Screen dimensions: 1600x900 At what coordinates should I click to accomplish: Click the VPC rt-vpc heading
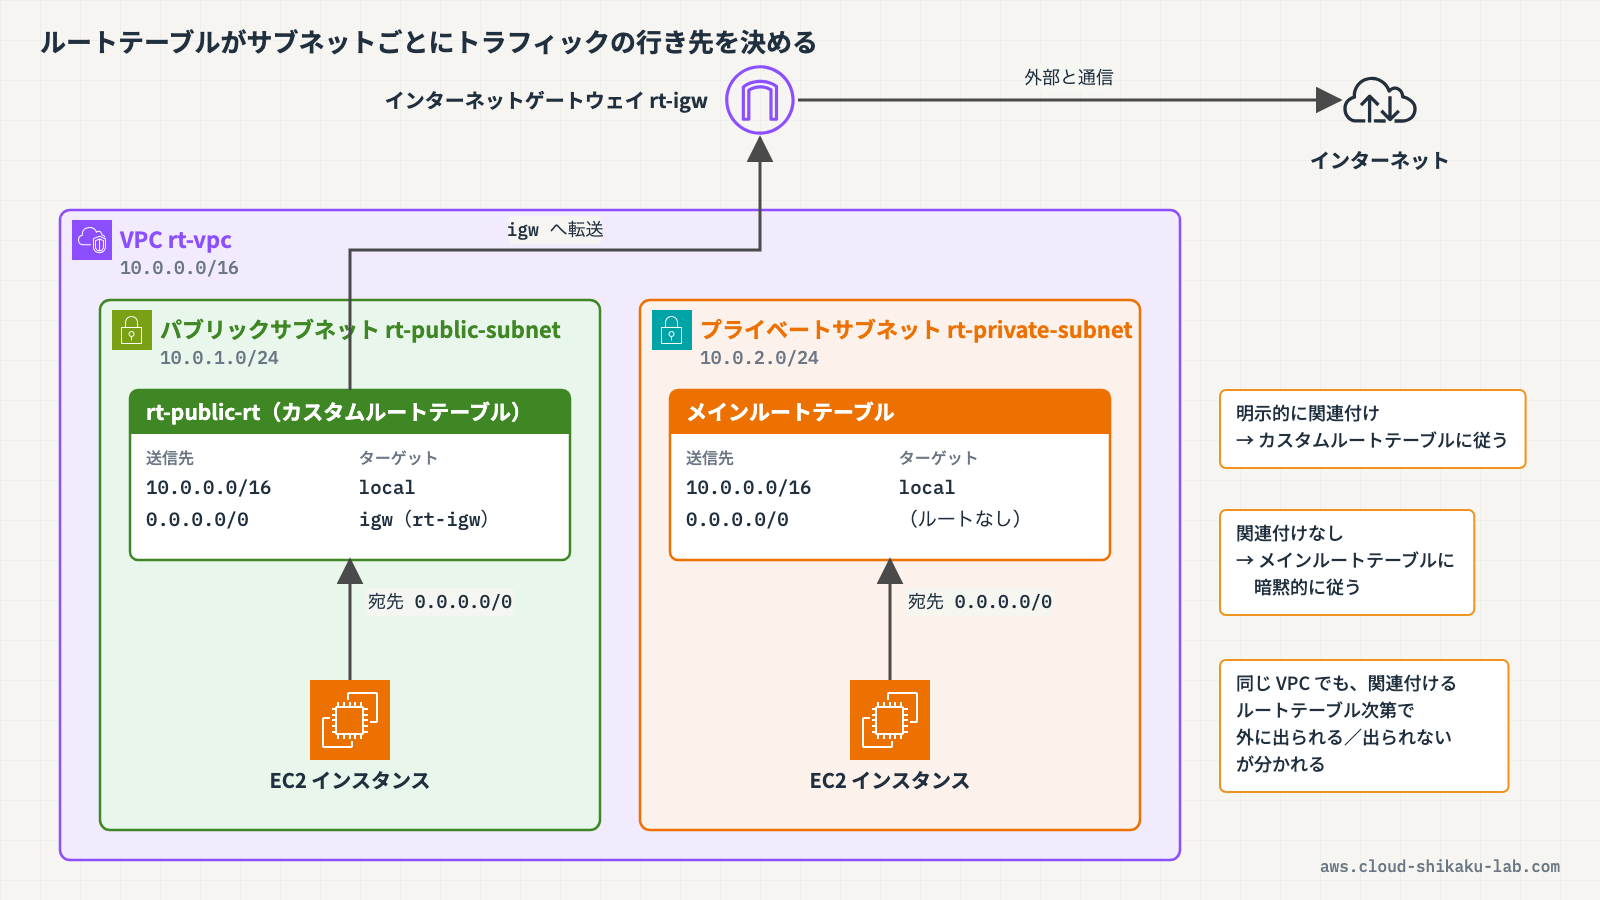point(176,240)
